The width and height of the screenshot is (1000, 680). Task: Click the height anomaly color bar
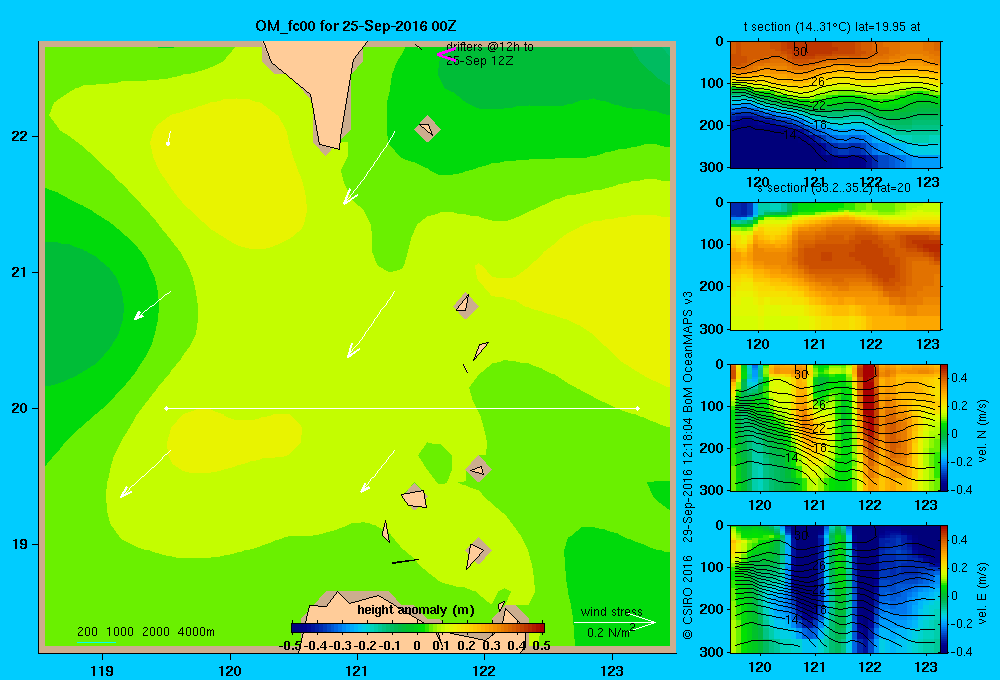tap(418, 628)
